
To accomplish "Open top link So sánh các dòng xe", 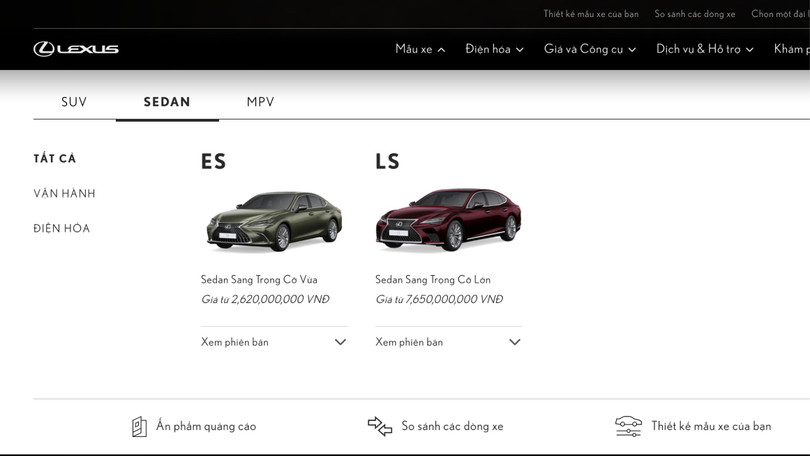I will tap(695, 14).
